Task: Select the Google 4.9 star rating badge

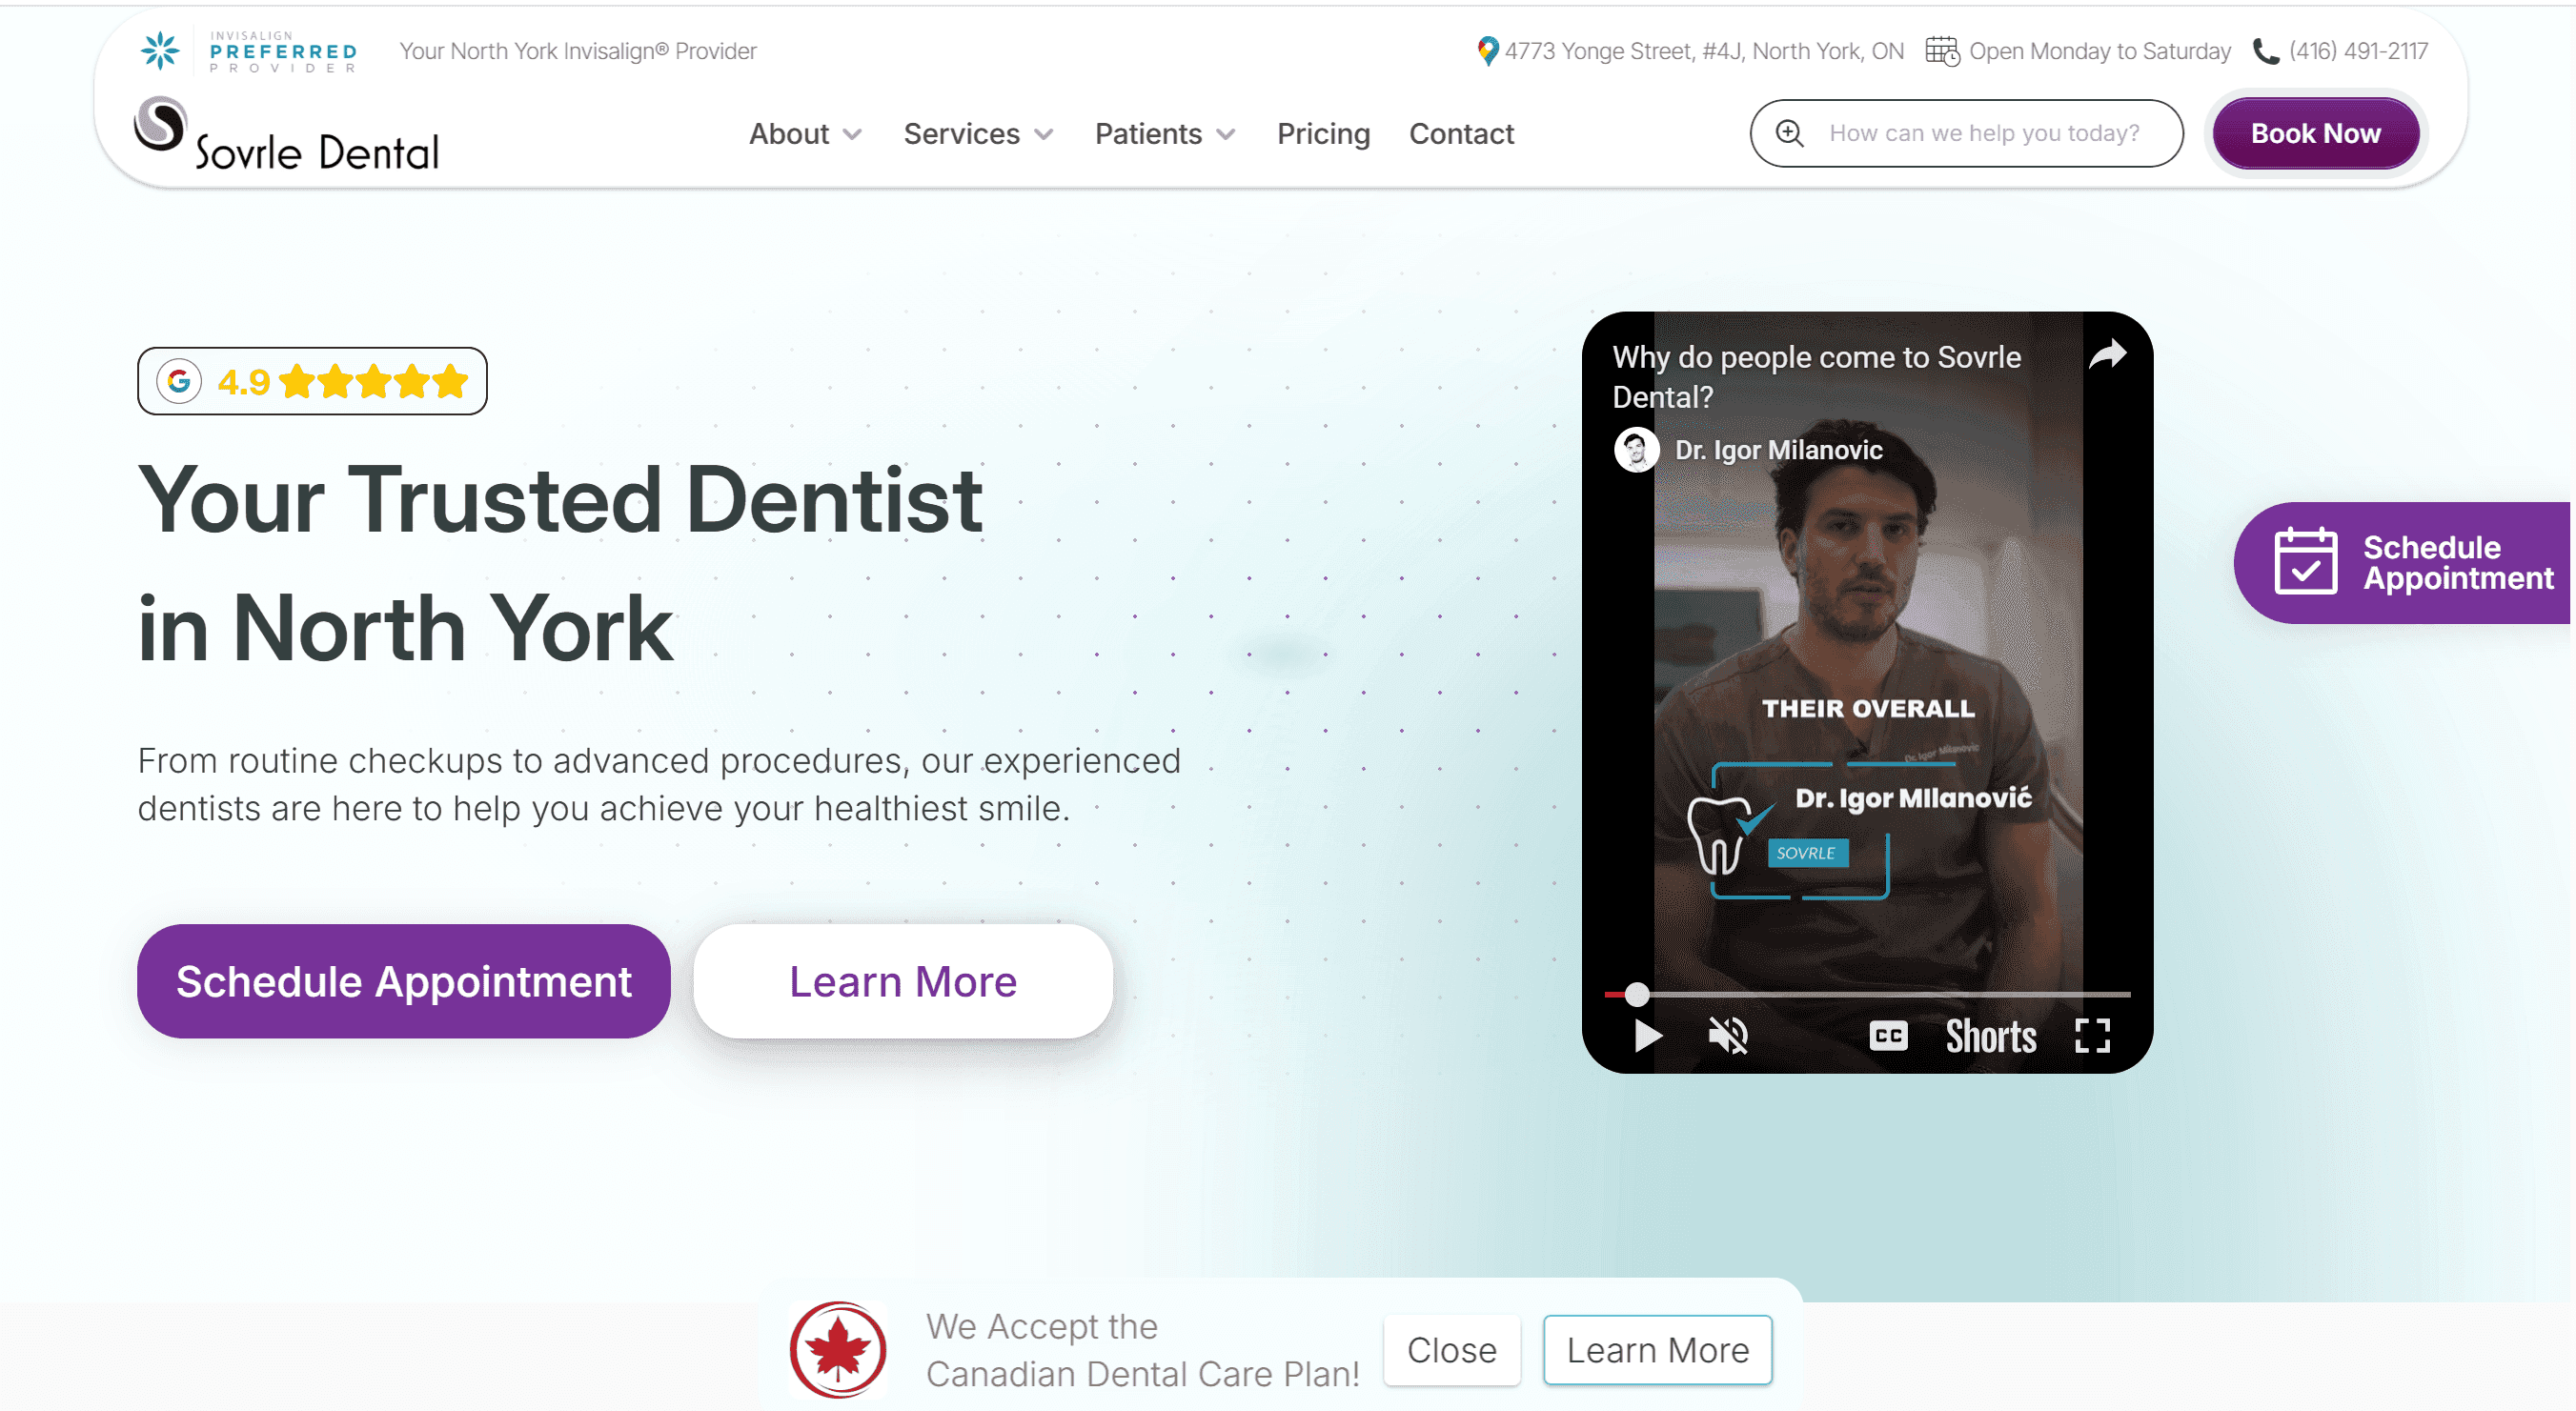Action: tap(311, 380)
